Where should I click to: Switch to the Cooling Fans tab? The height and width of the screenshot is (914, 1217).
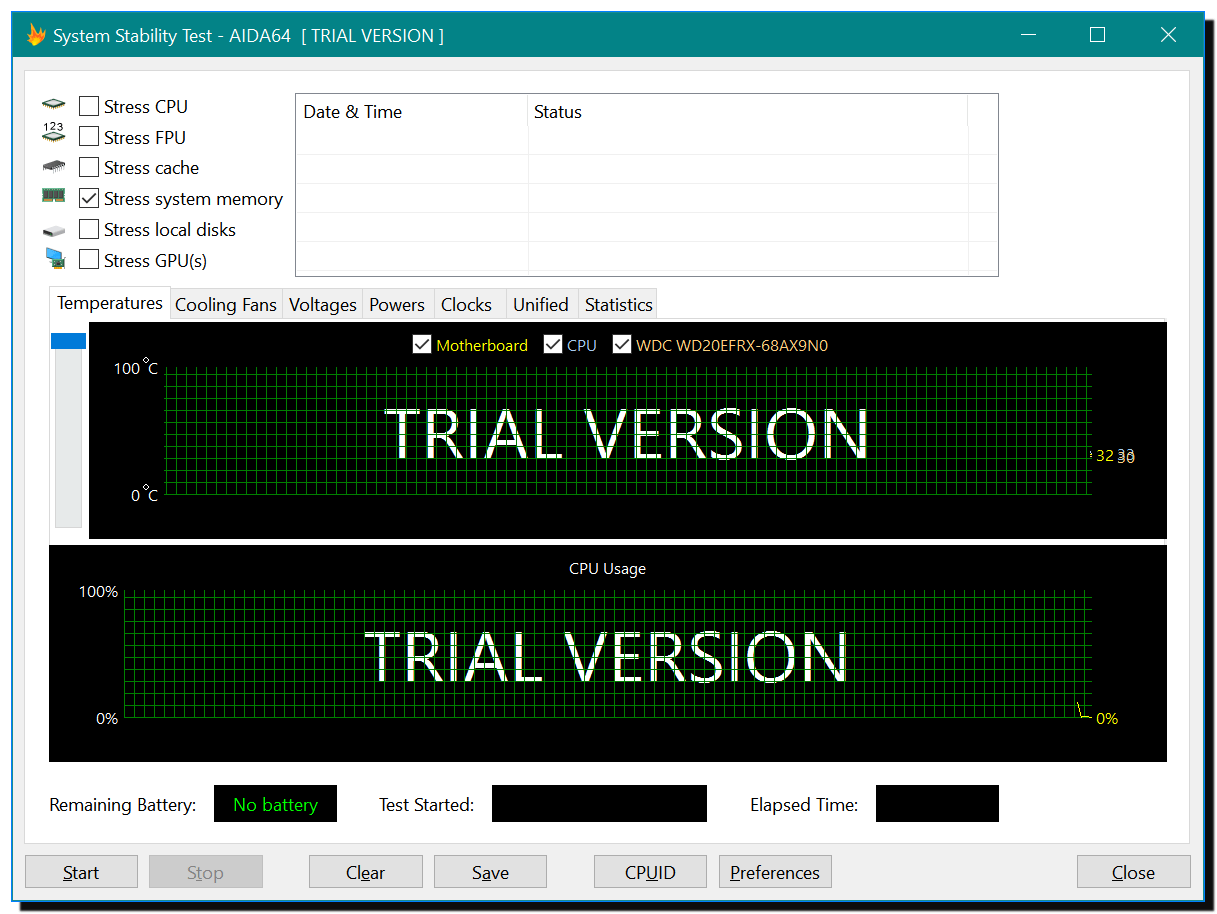point(226,305)
